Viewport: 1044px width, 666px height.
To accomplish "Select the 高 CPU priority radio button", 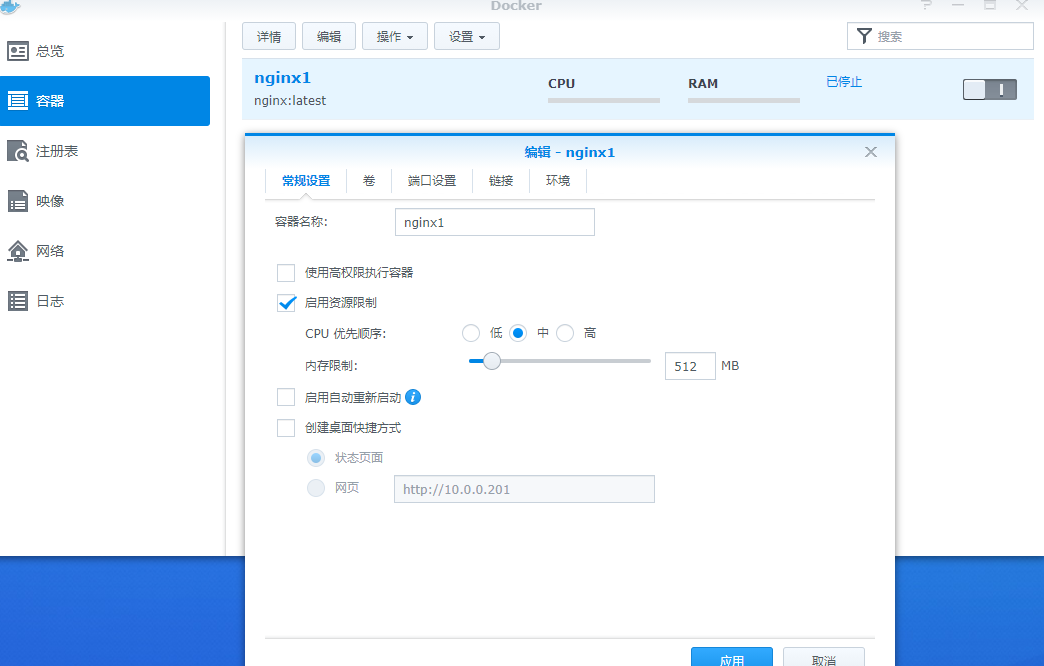I will [564, 333].
